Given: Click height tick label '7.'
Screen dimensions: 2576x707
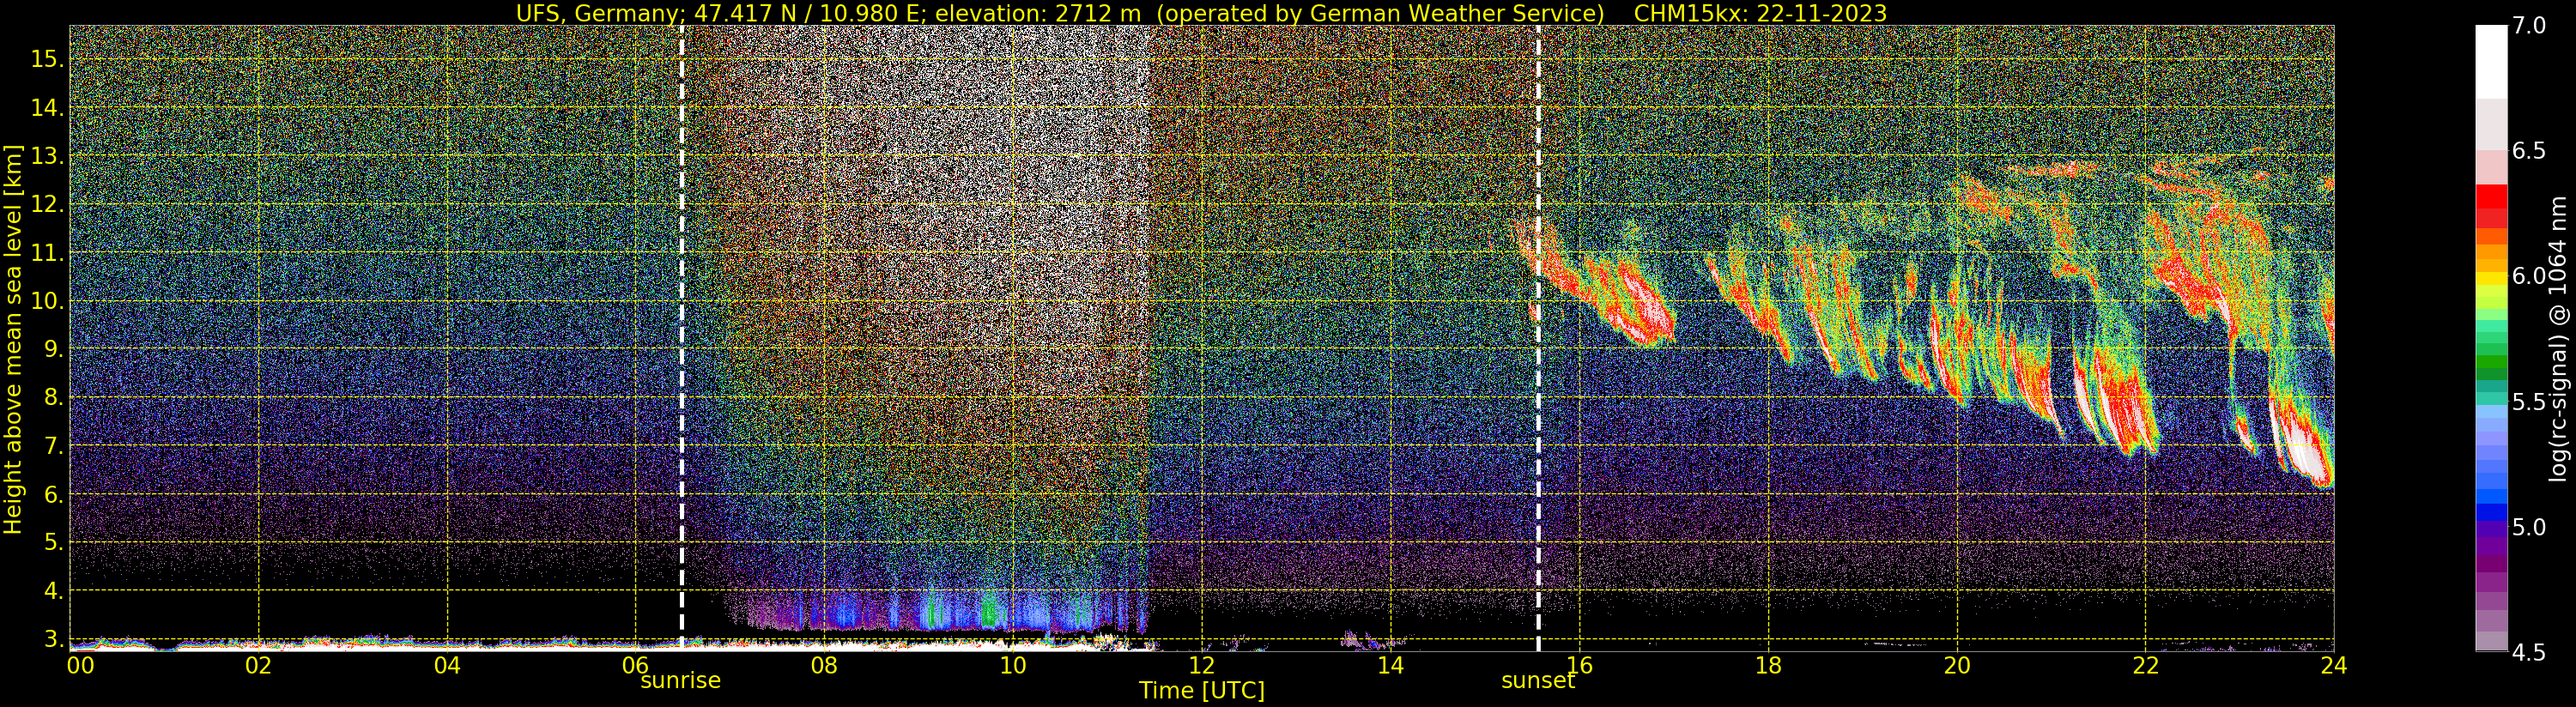Looking at the screenshot, I should coord(54,446).
